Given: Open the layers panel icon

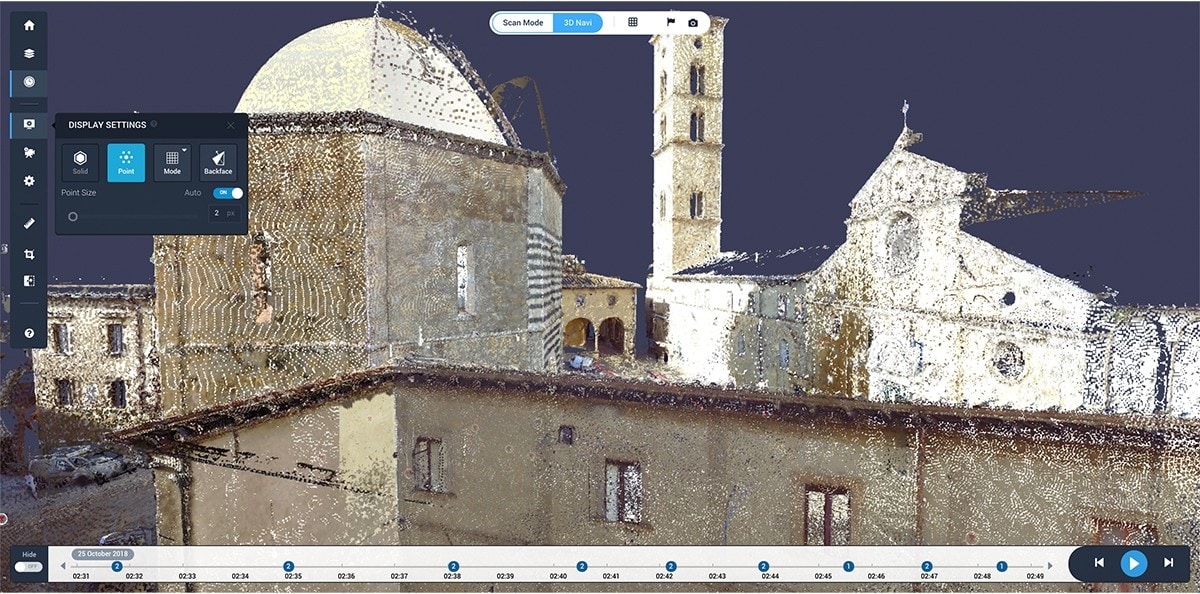Looking at the screenshot, I should (x=29, y=53).
